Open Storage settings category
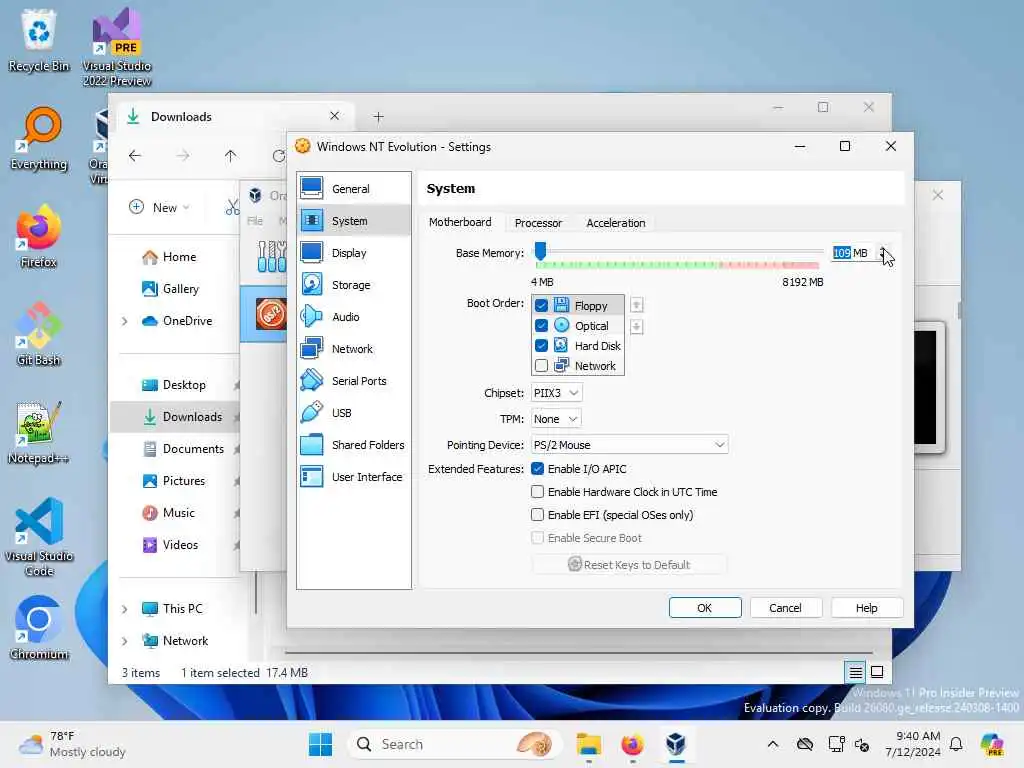Screen dimensions: 1024x768 [354, 285]
